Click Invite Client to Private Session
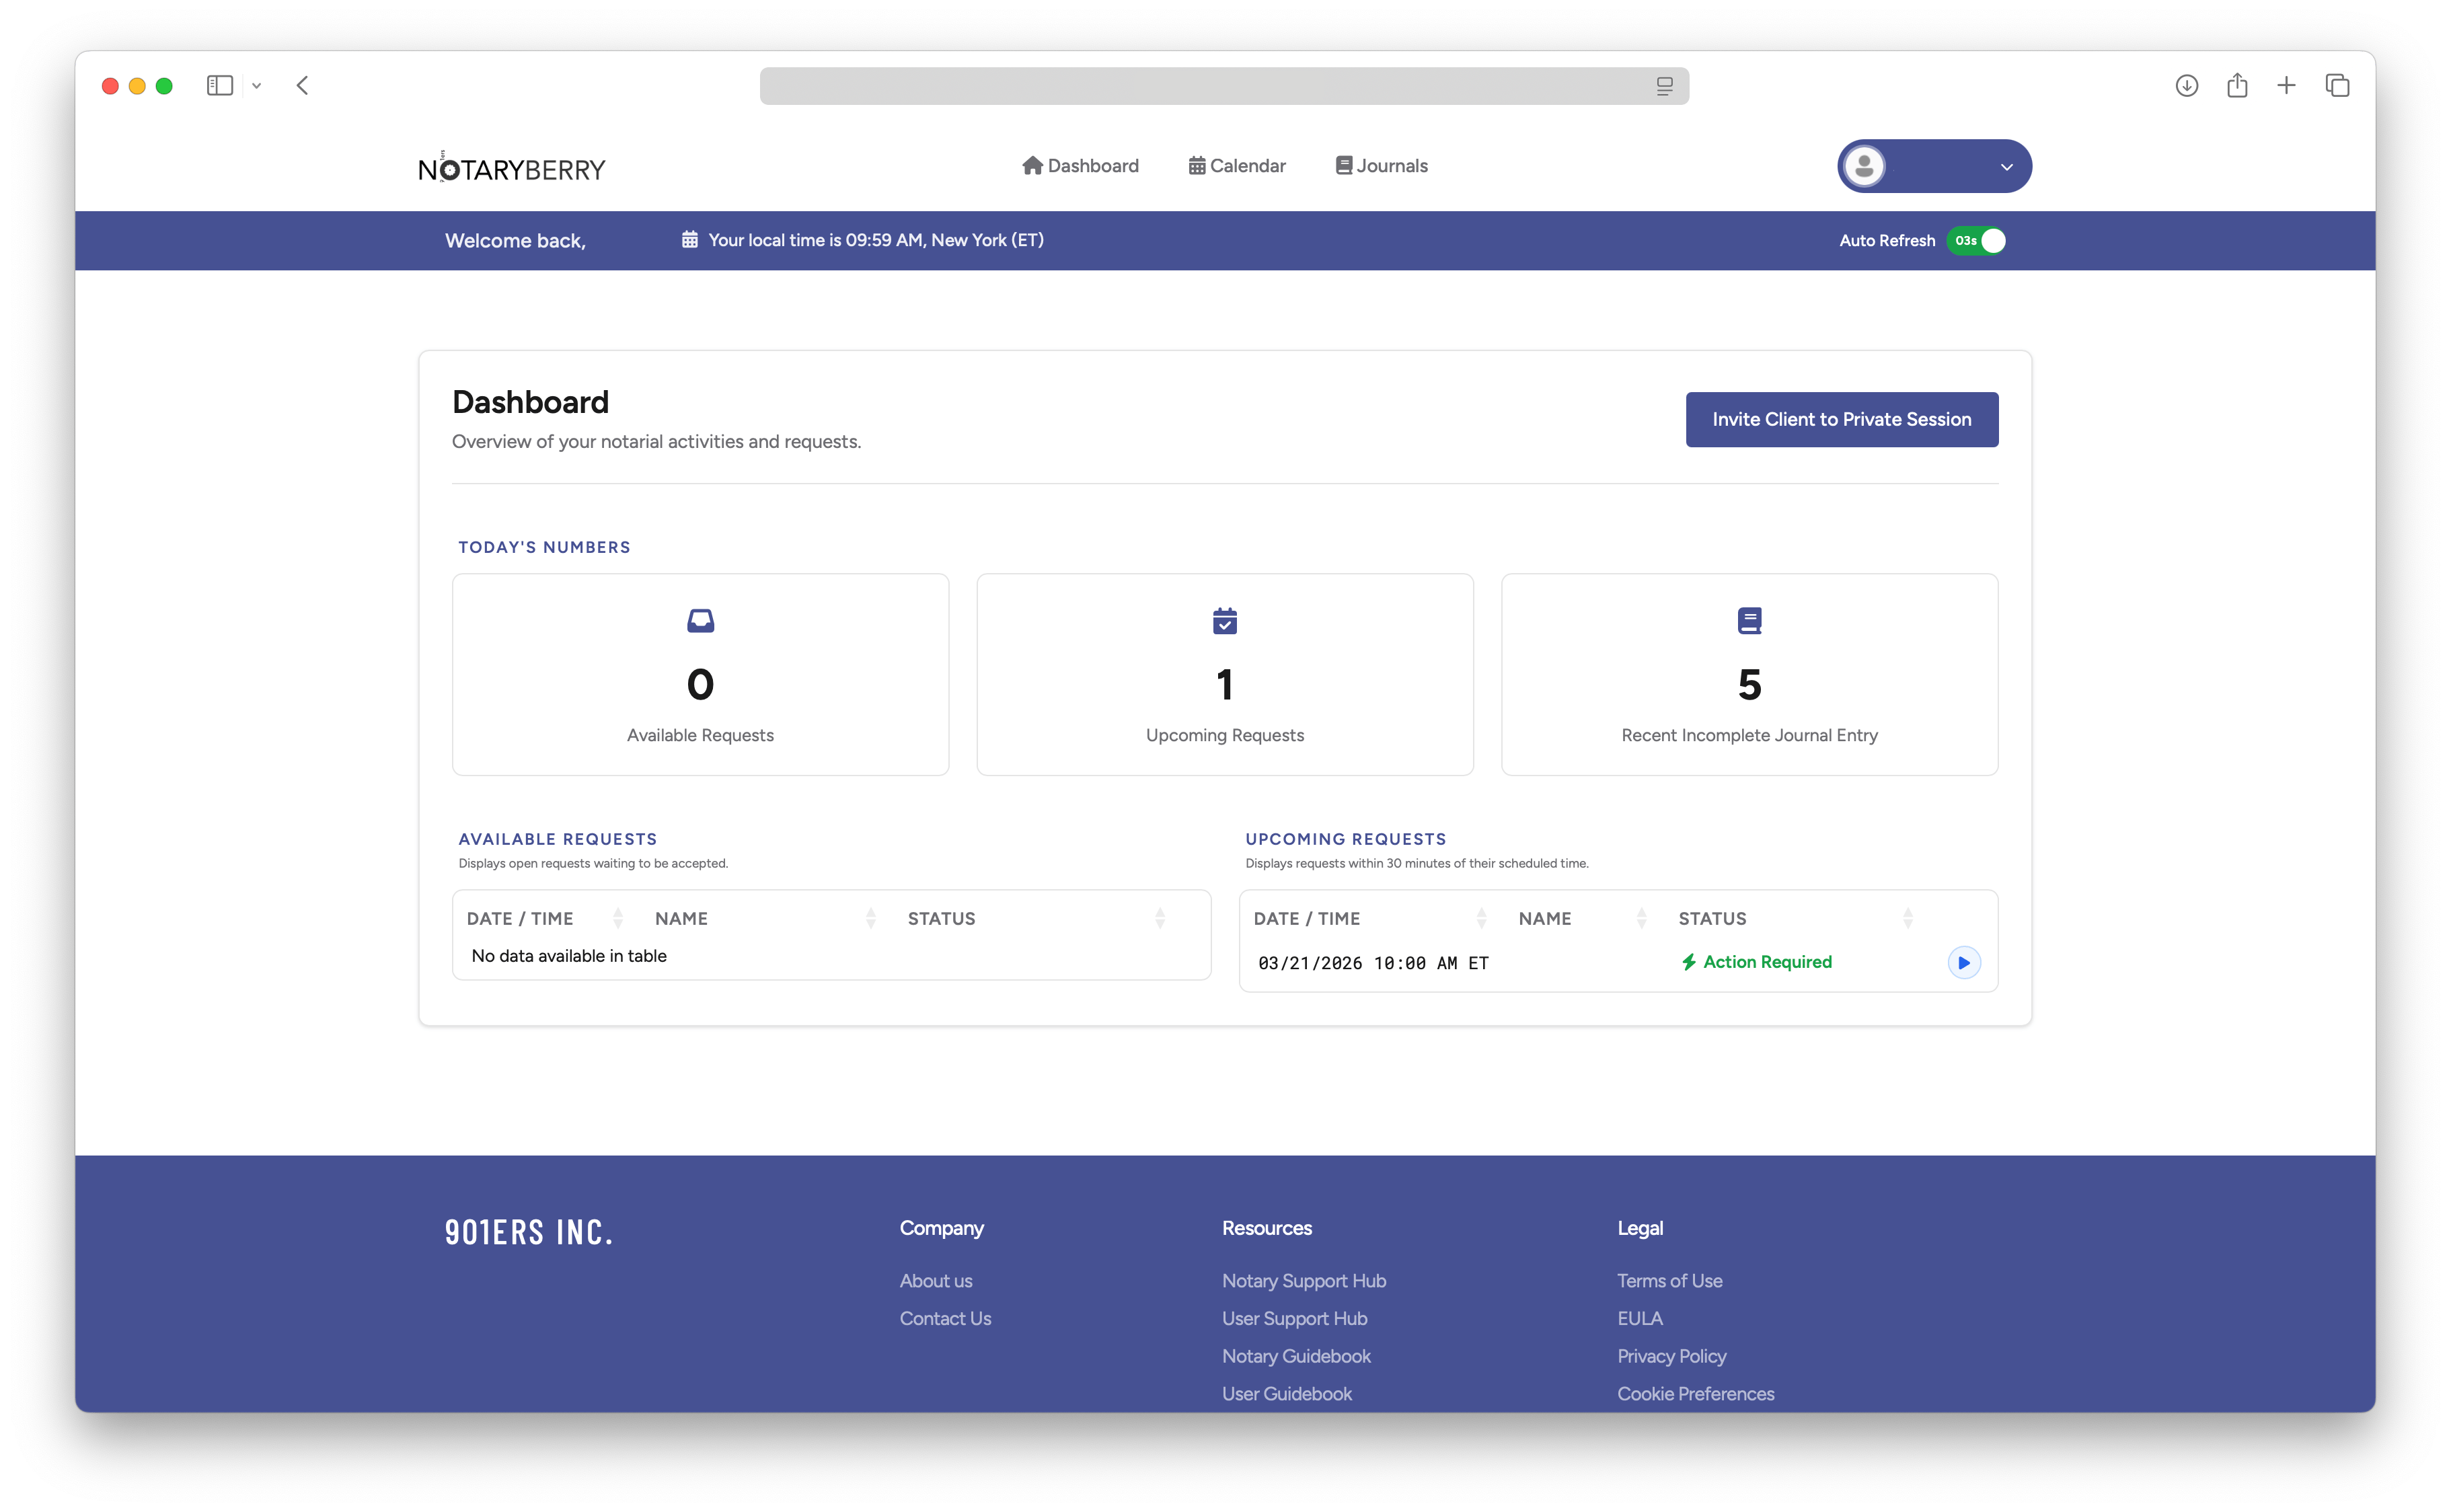This screenshot has width=2451, height=1512. 1841,420
